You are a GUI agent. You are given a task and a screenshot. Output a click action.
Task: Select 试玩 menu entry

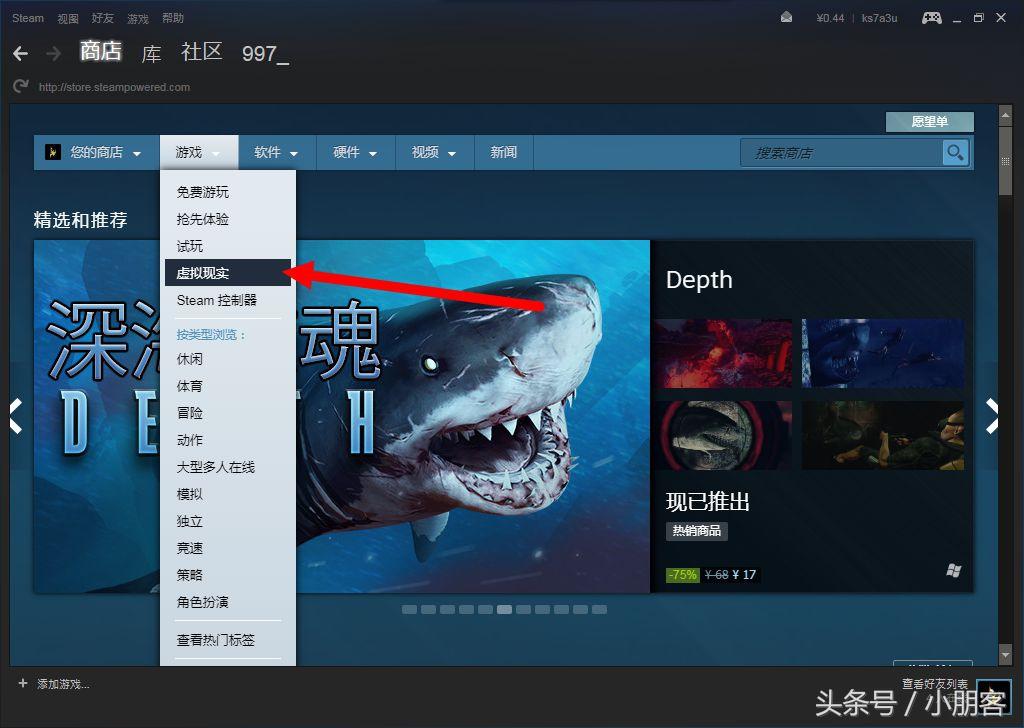[x=189, y=246]
